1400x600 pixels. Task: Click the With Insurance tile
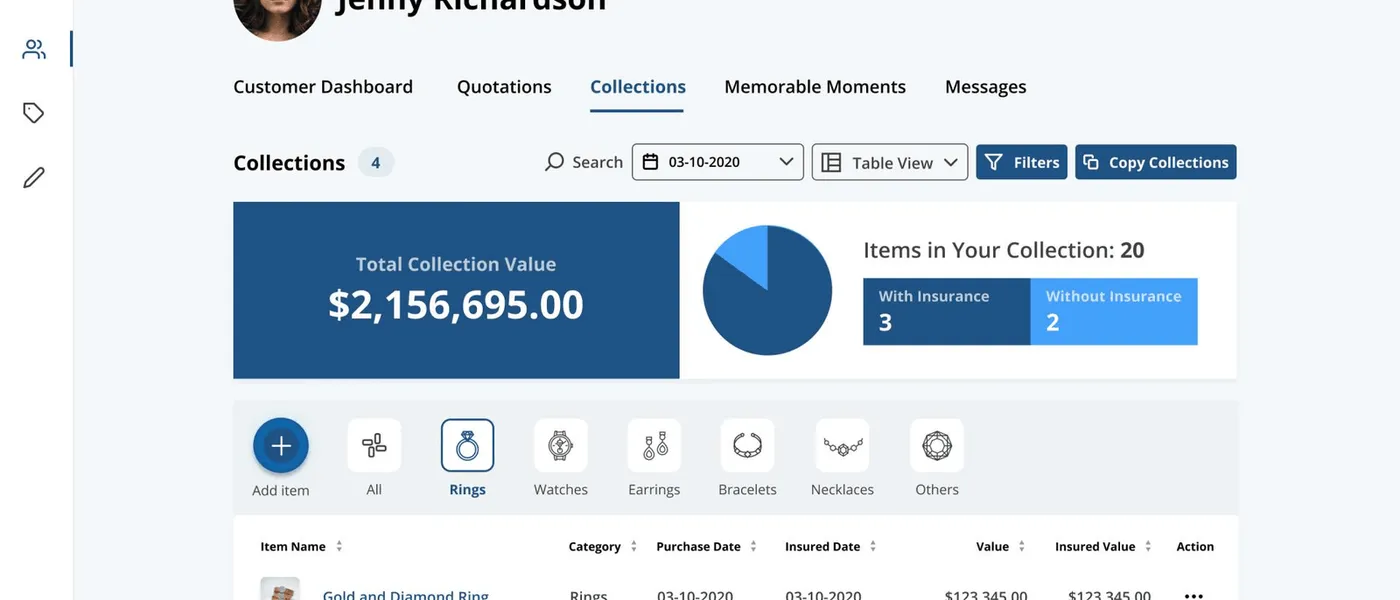point(947,312)
